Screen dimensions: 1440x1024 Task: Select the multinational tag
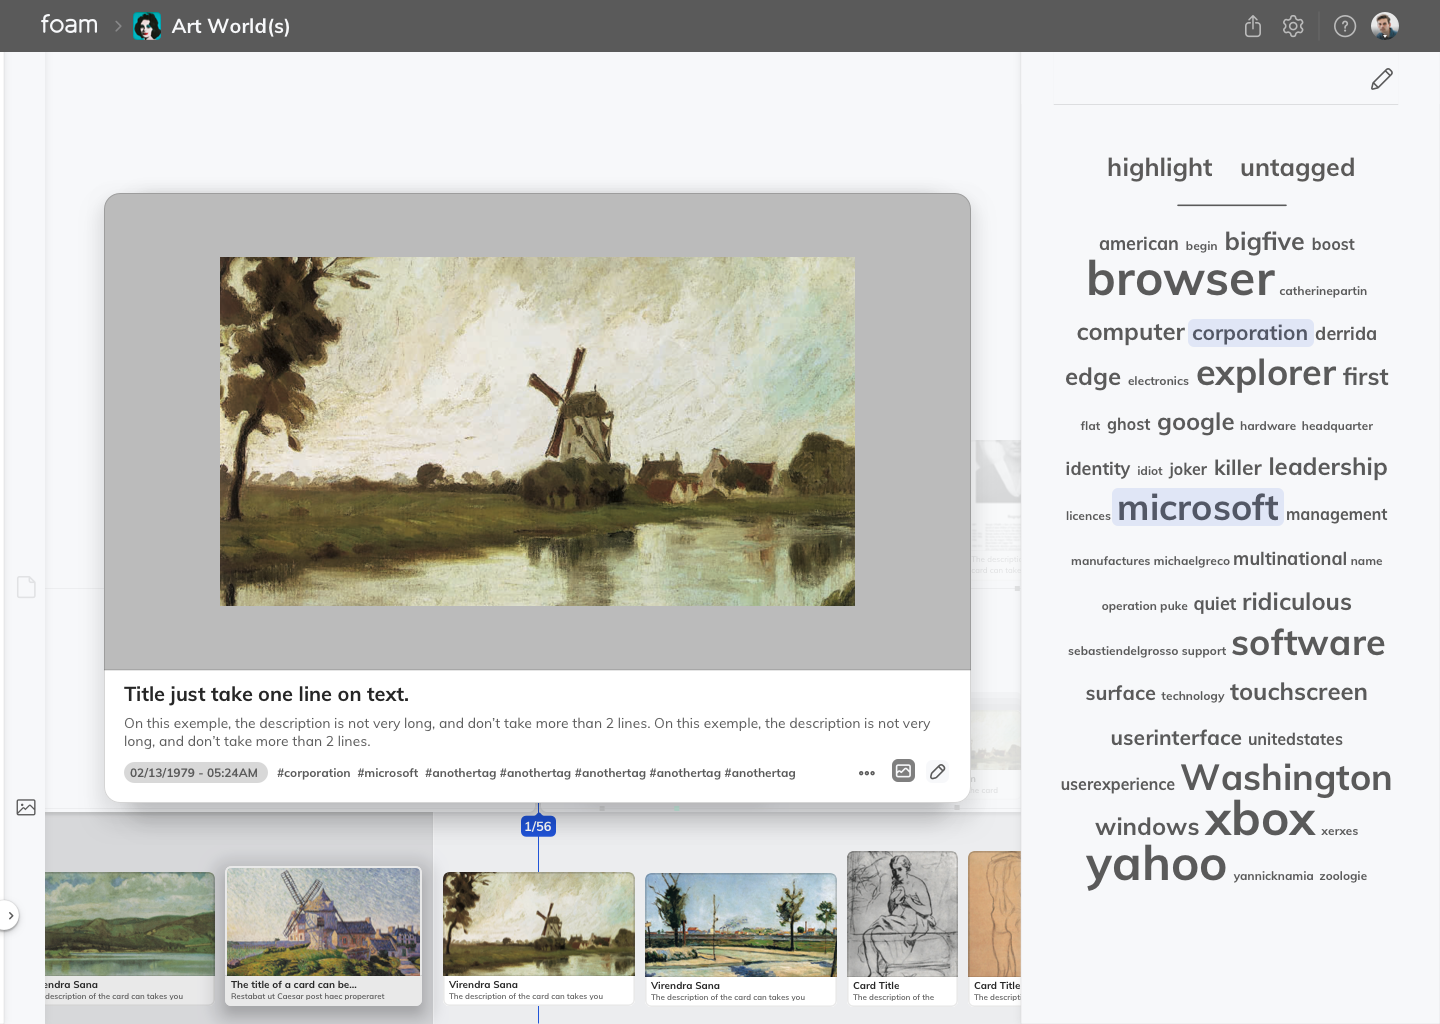[x=1290, y=559]
